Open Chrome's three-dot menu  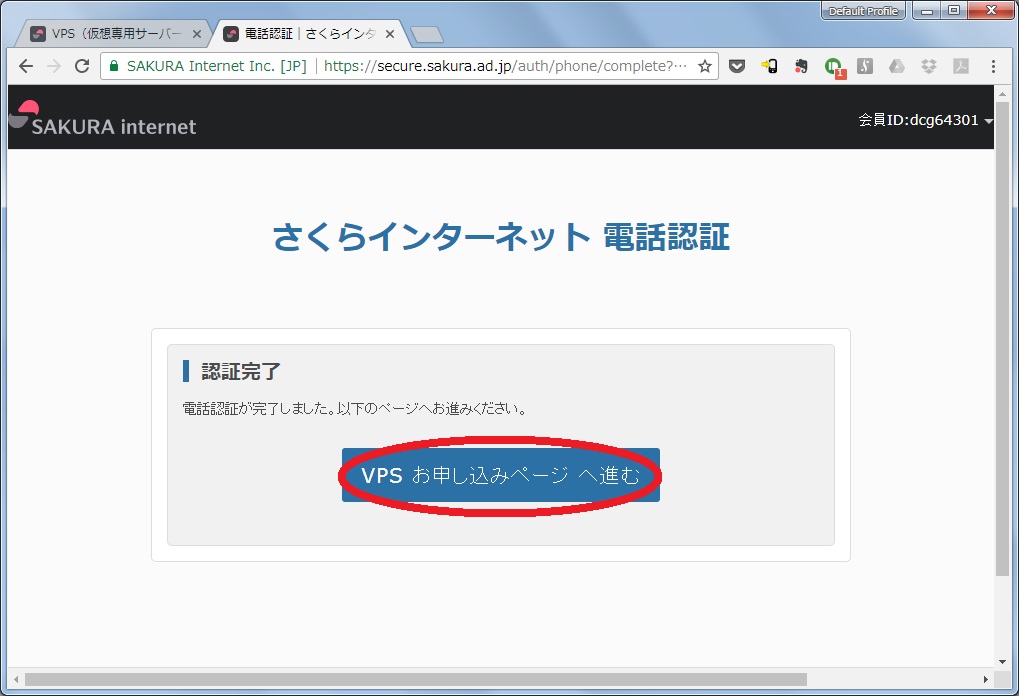pyautogui.click(x=993, y=66)
